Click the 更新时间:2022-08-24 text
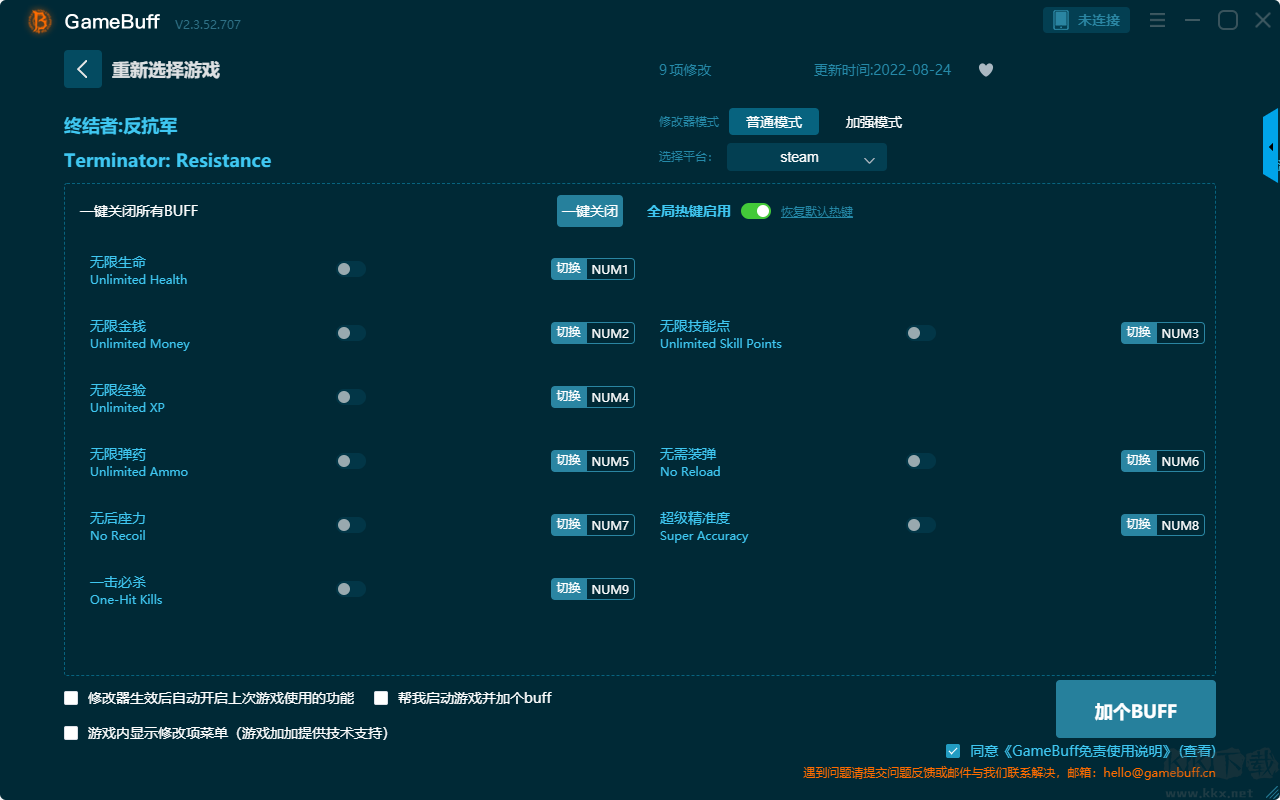 [x=883, y=70]
